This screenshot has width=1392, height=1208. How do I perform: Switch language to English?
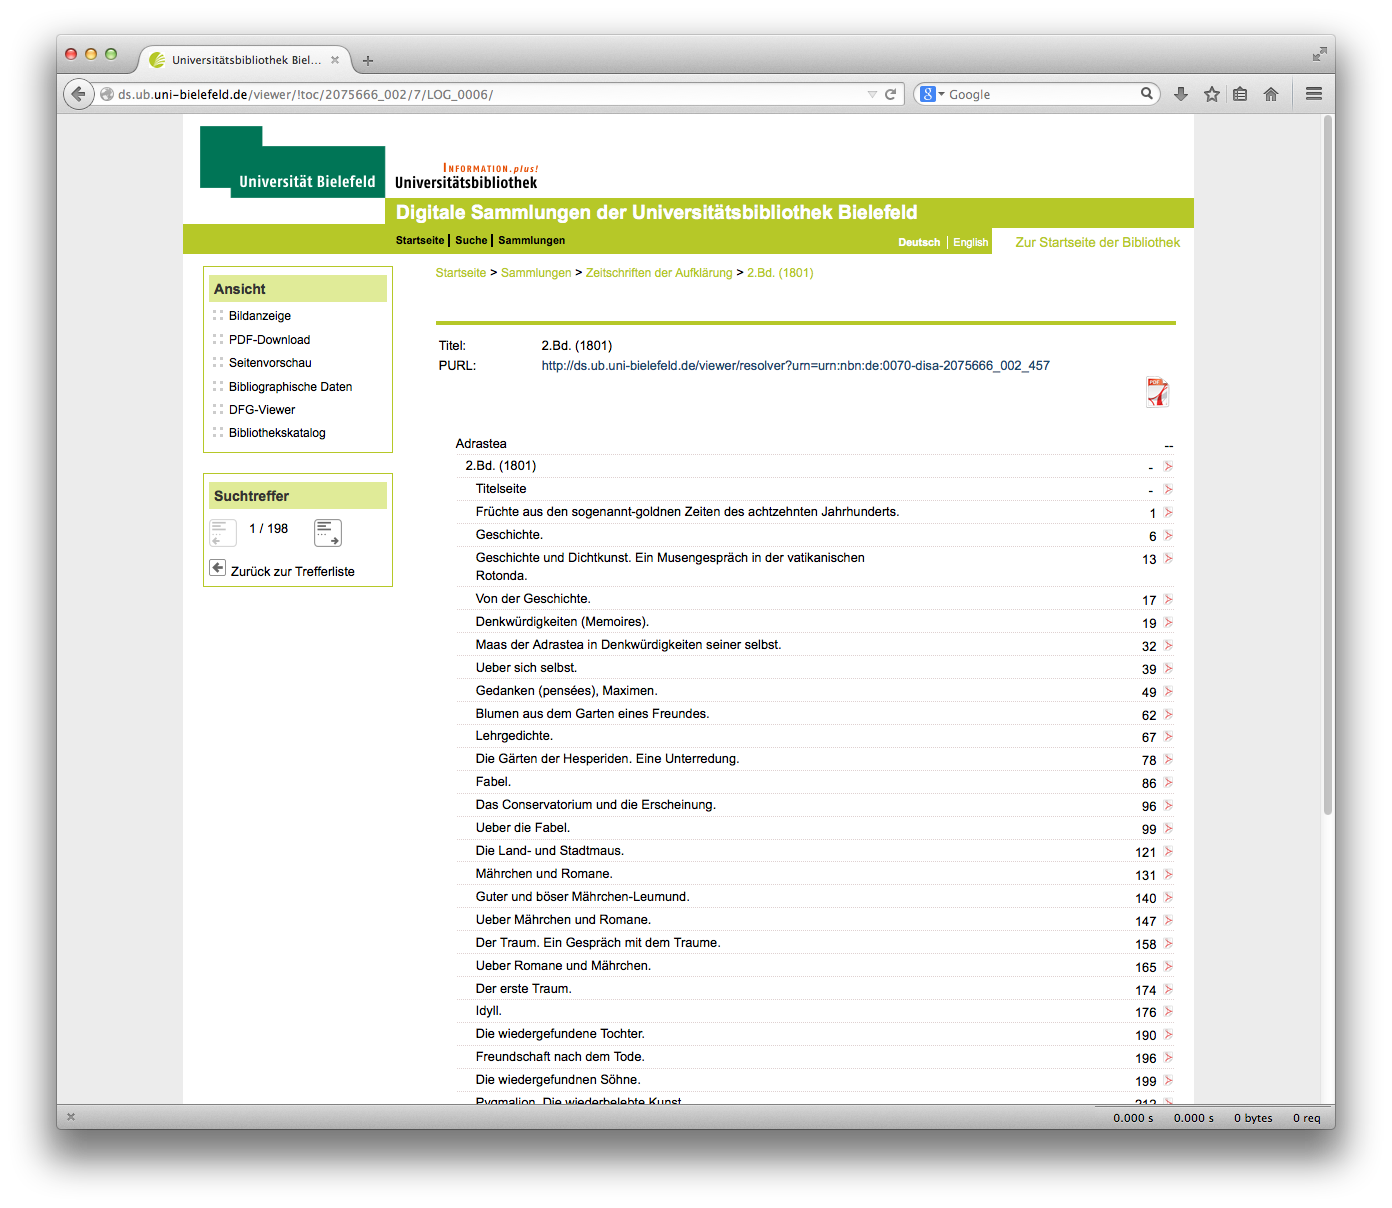point(970,242)
